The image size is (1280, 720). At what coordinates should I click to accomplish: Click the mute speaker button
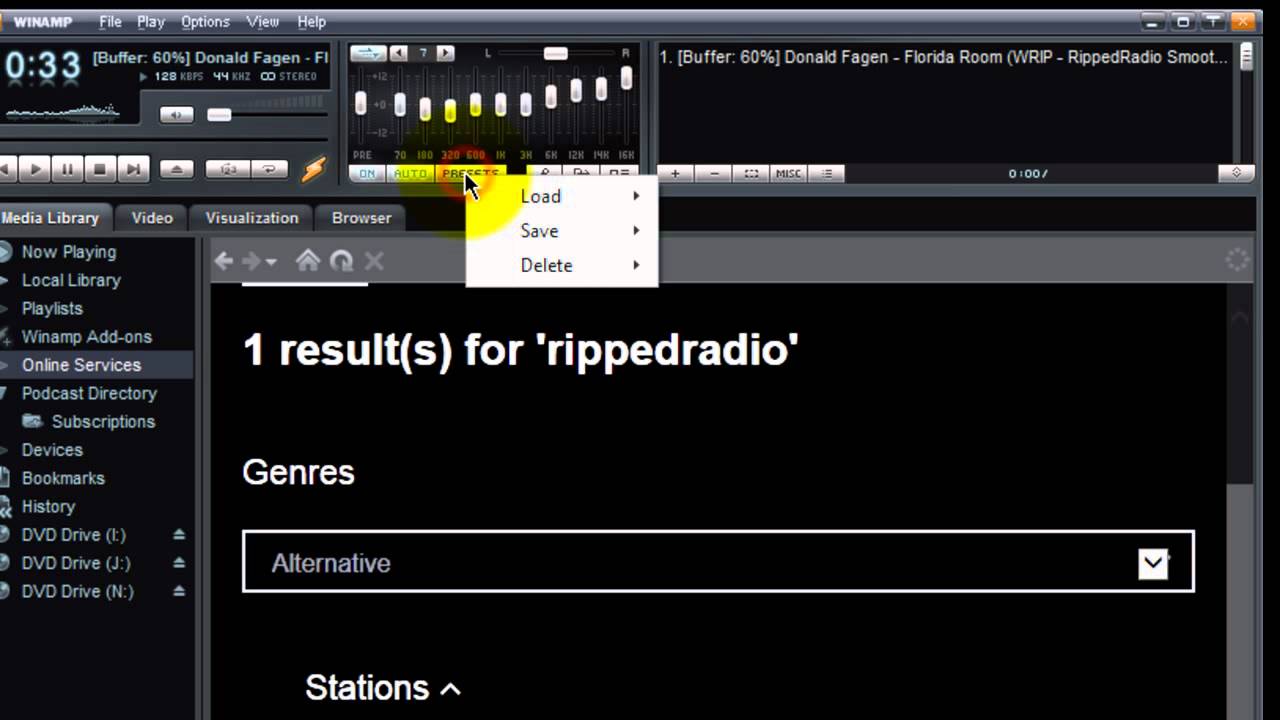[x=176, y=115]
